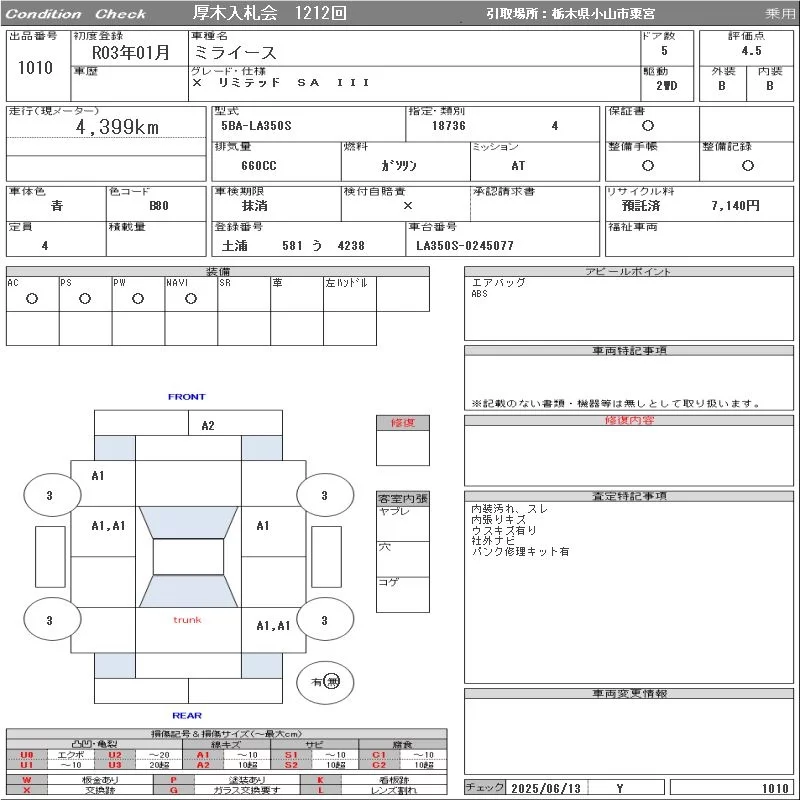Click the single A1 mark on the right door

click(x=263, y=526)
